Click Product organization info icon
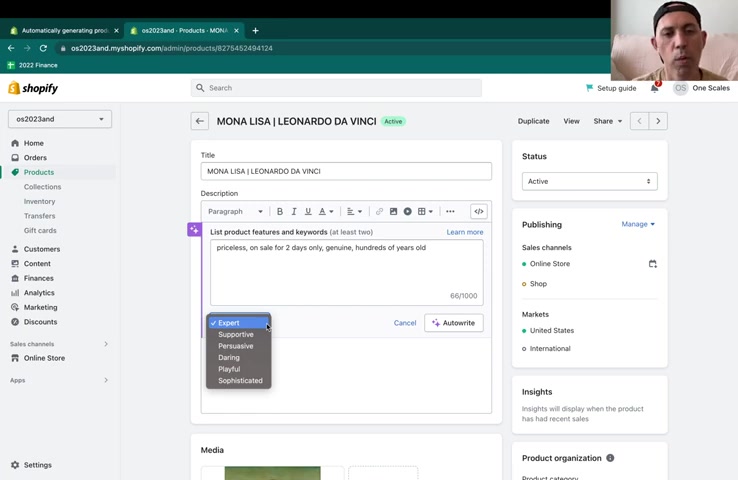 [610, 458]
